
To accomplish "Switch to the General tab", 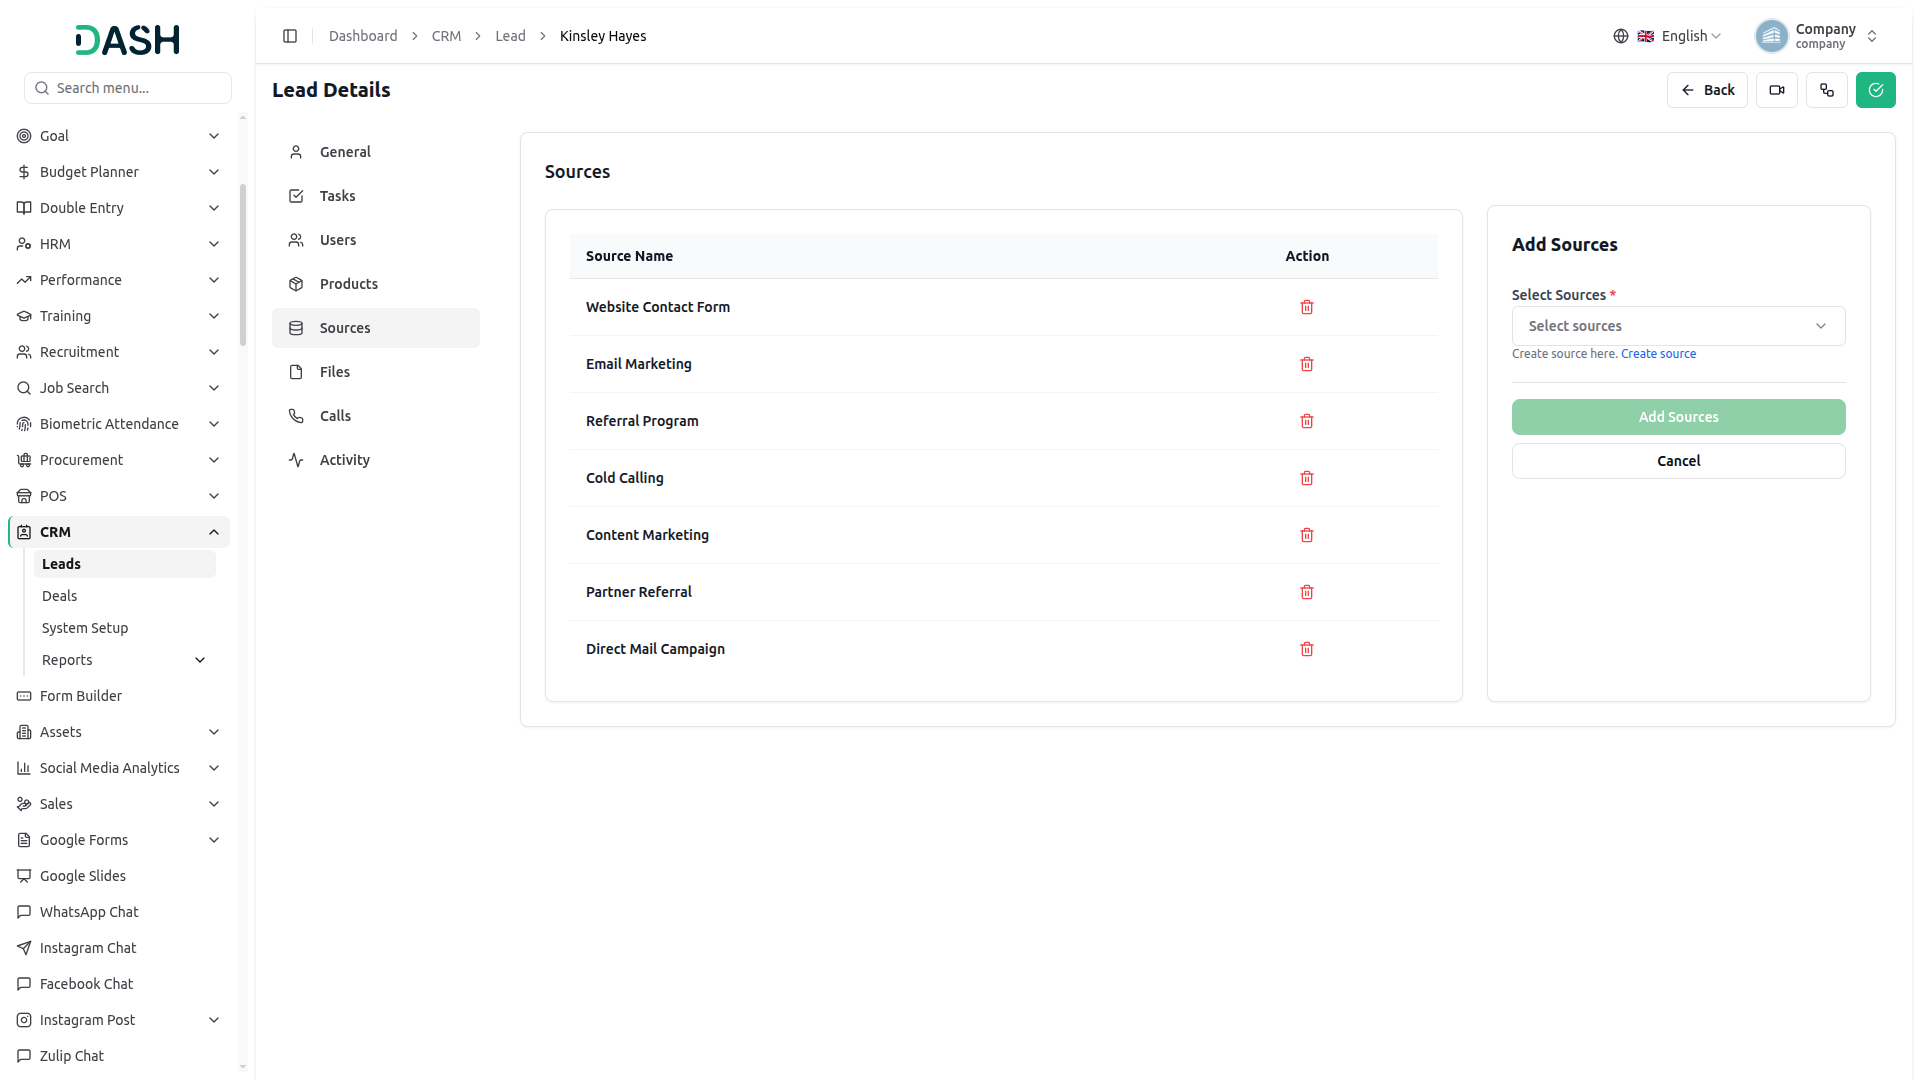I will pyautogui.click(x=376, y=152).
